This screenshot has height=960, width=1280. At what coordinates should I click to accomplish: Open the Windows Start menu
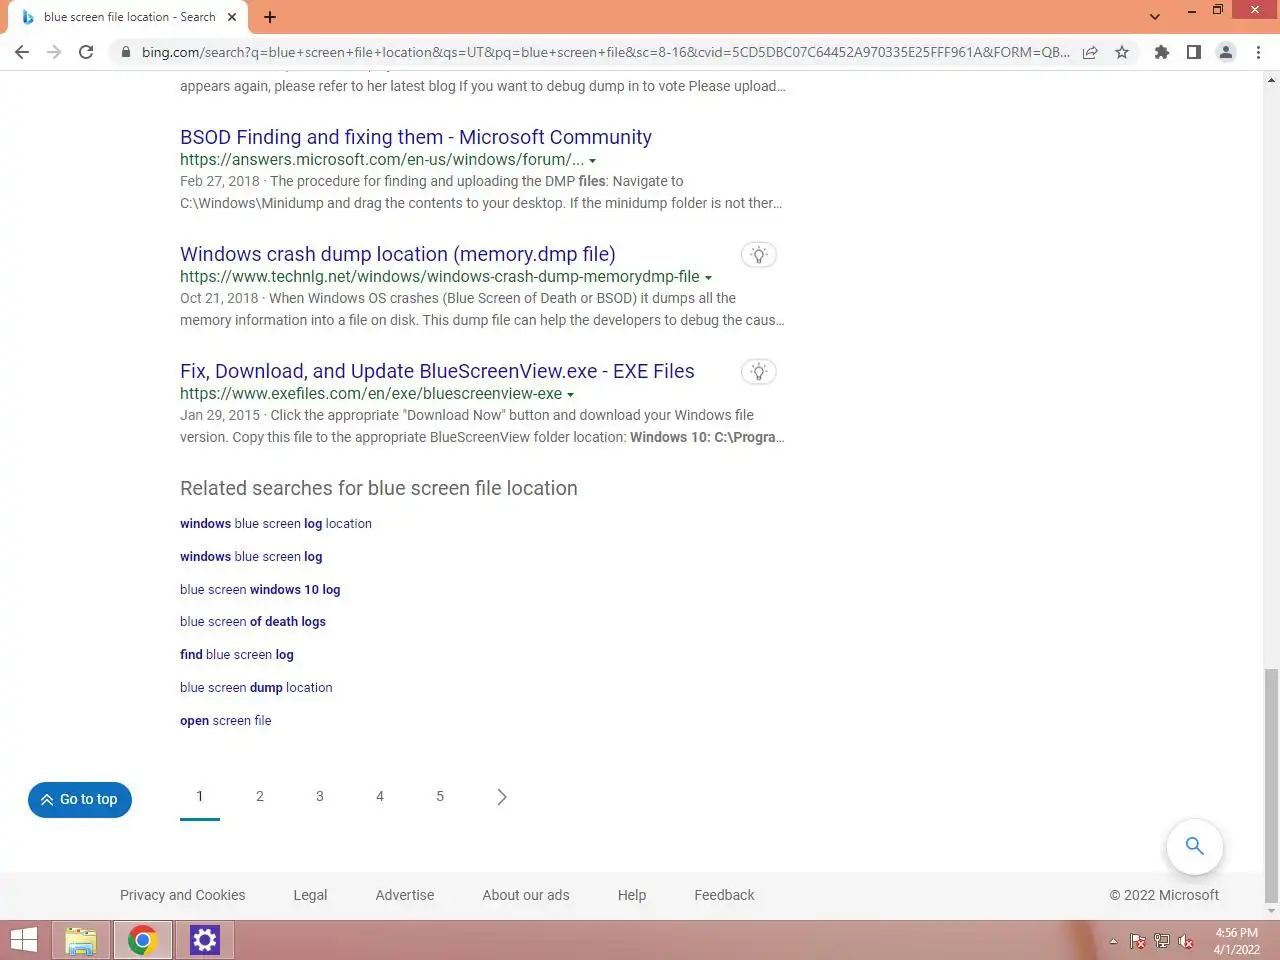[x=24, y=940]
